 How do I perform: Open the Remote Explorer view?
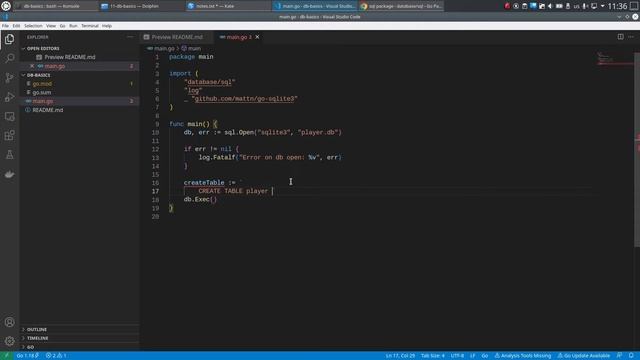point(9,116)
